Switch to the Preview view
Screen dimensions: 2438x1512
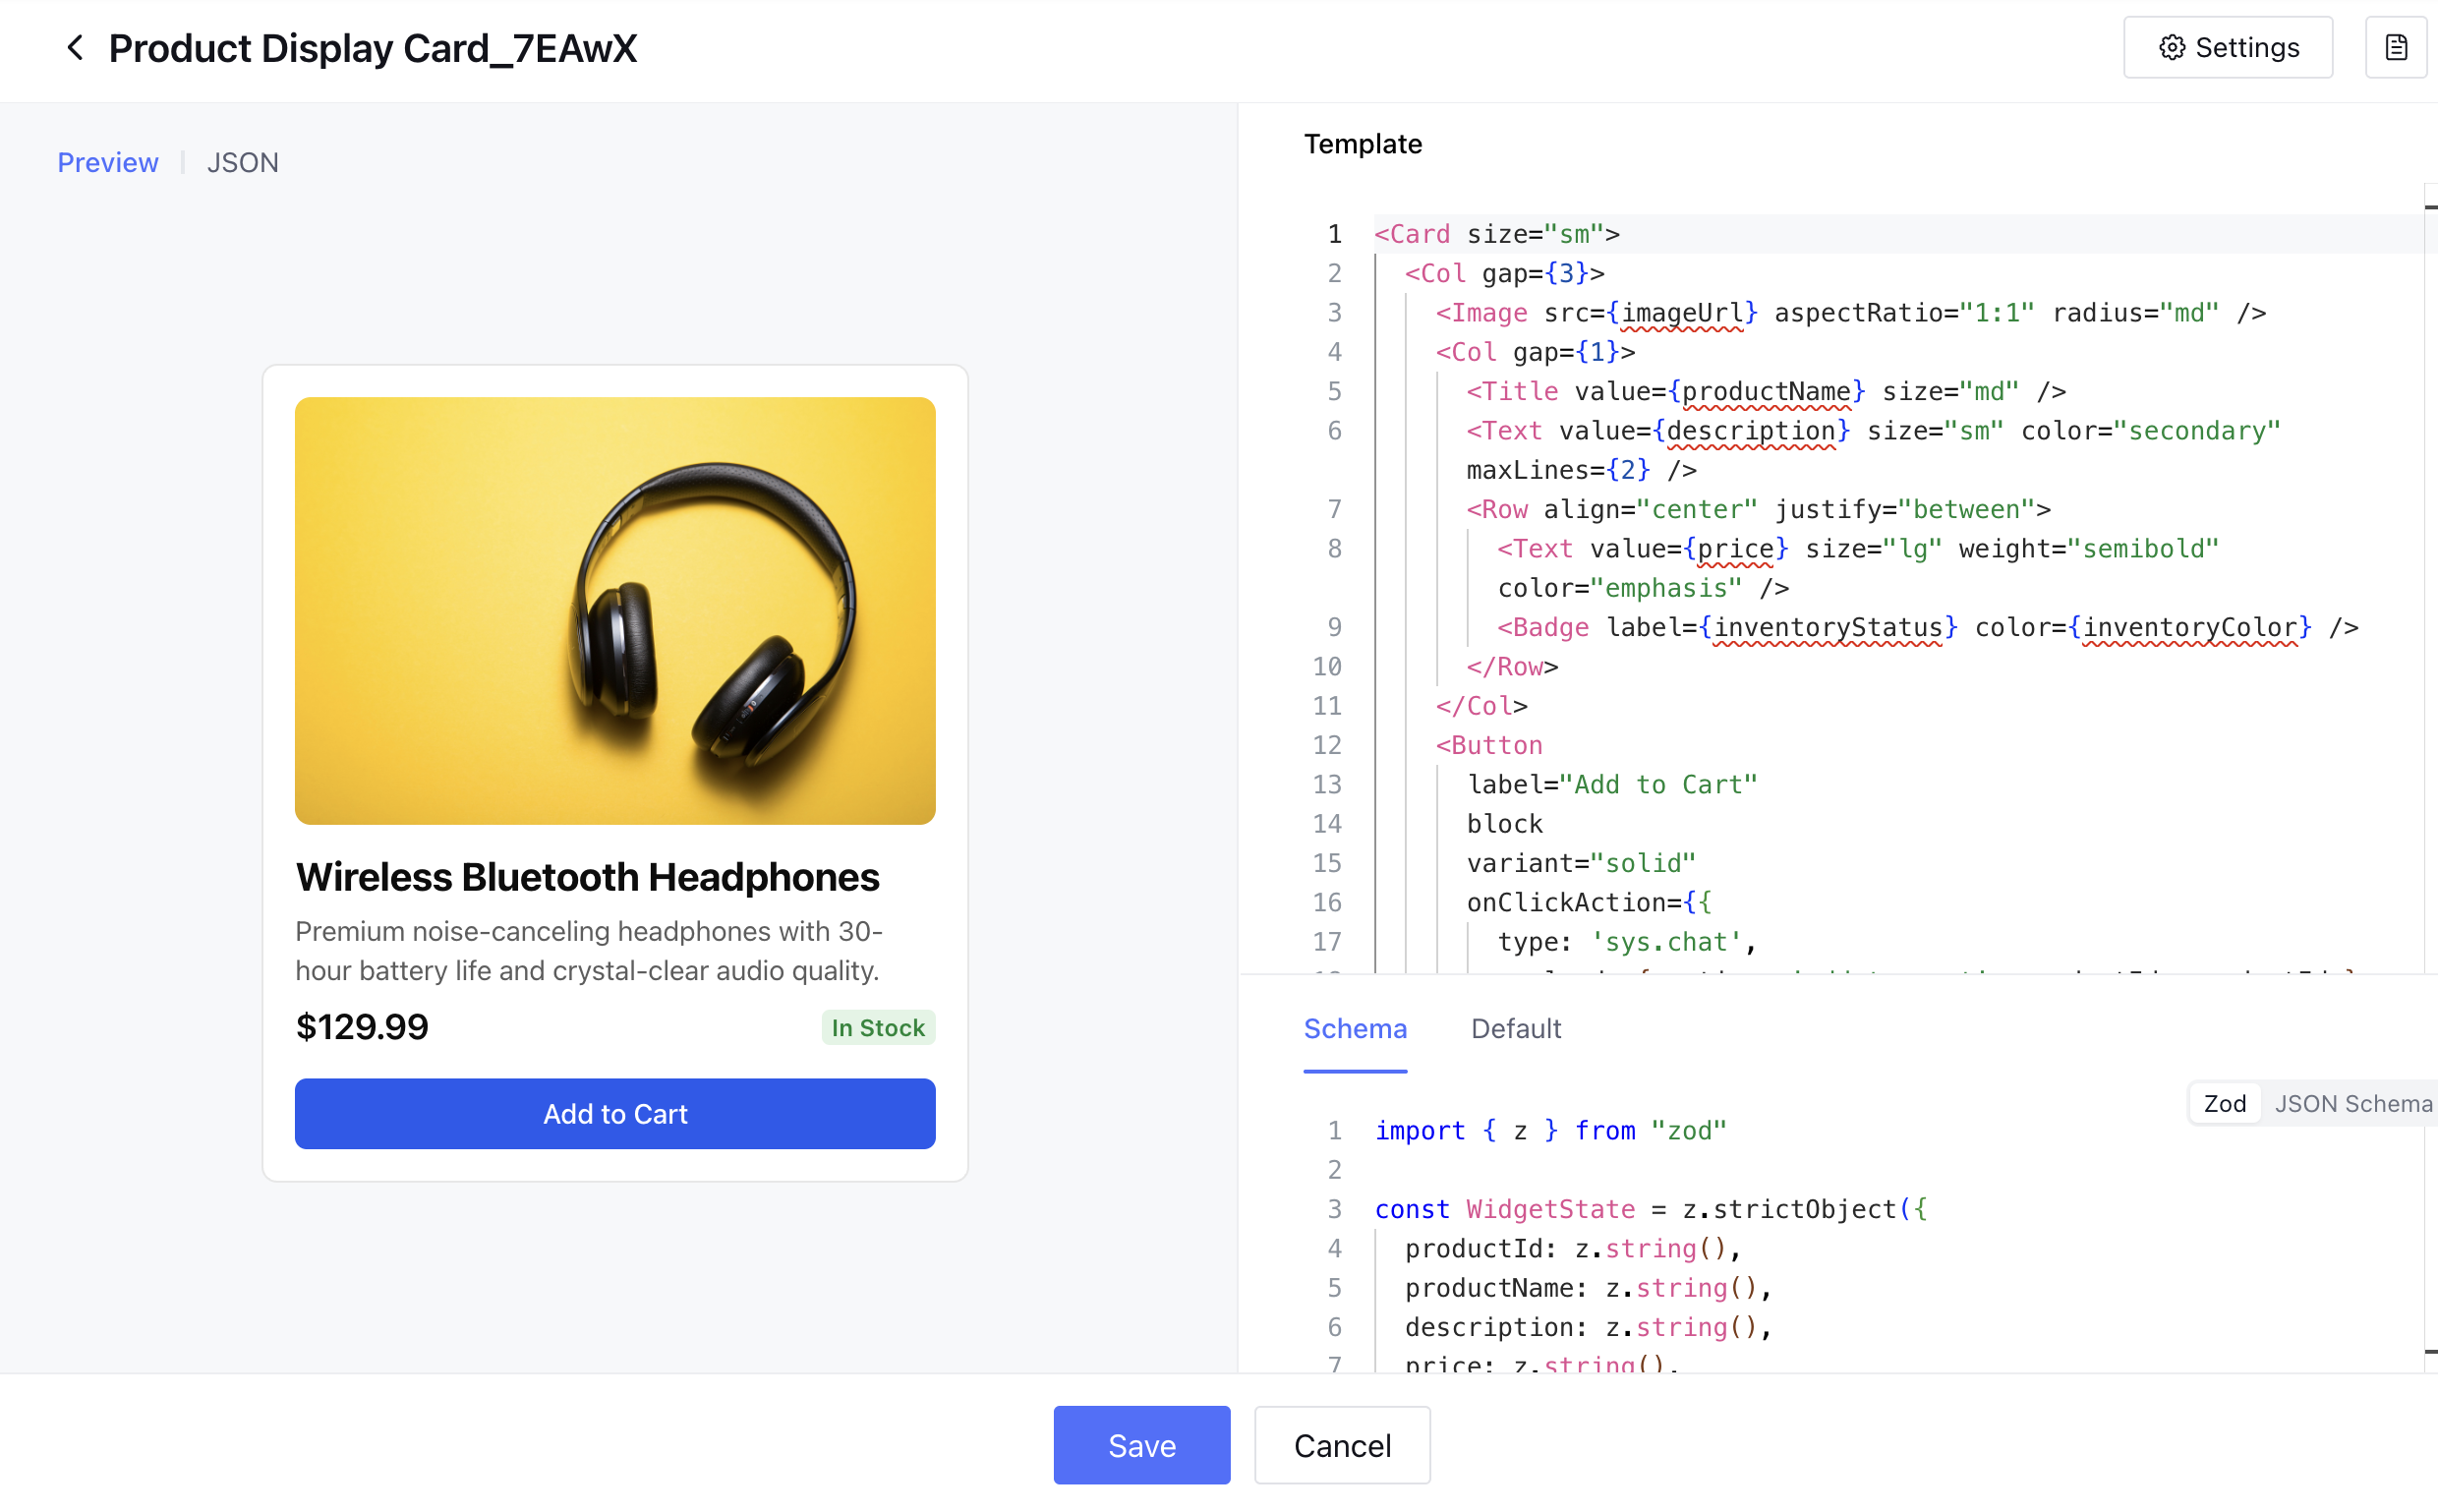(107, 162)
